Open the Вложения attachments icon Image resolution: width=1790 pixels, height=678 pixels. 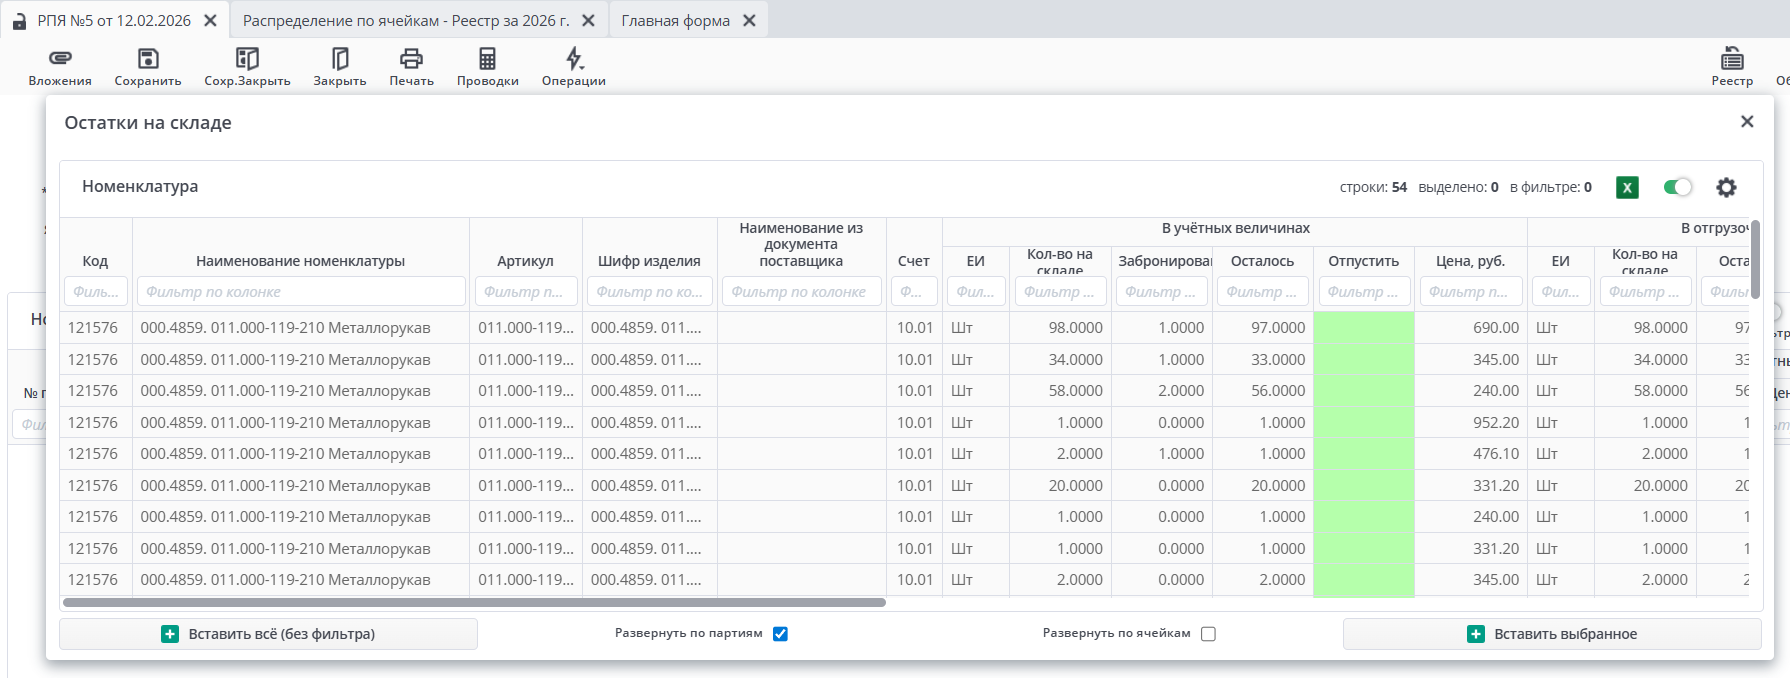point(60,60)
